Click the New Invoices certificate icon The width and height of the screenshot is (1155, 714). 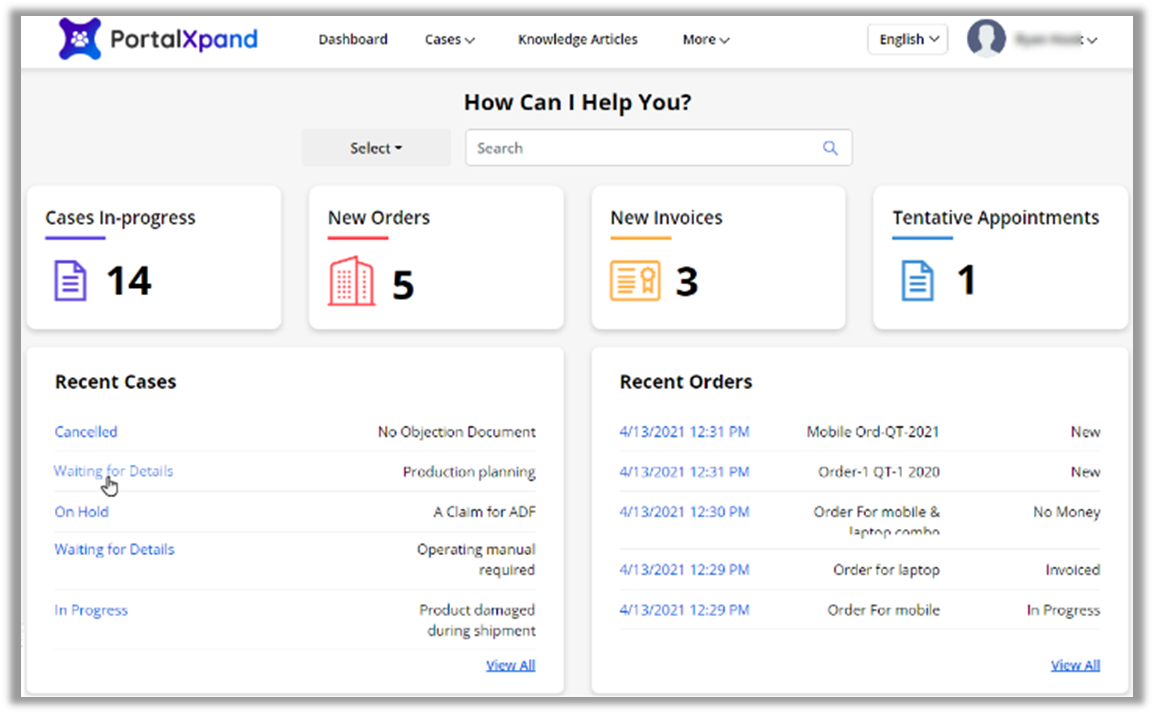point(635,282)
